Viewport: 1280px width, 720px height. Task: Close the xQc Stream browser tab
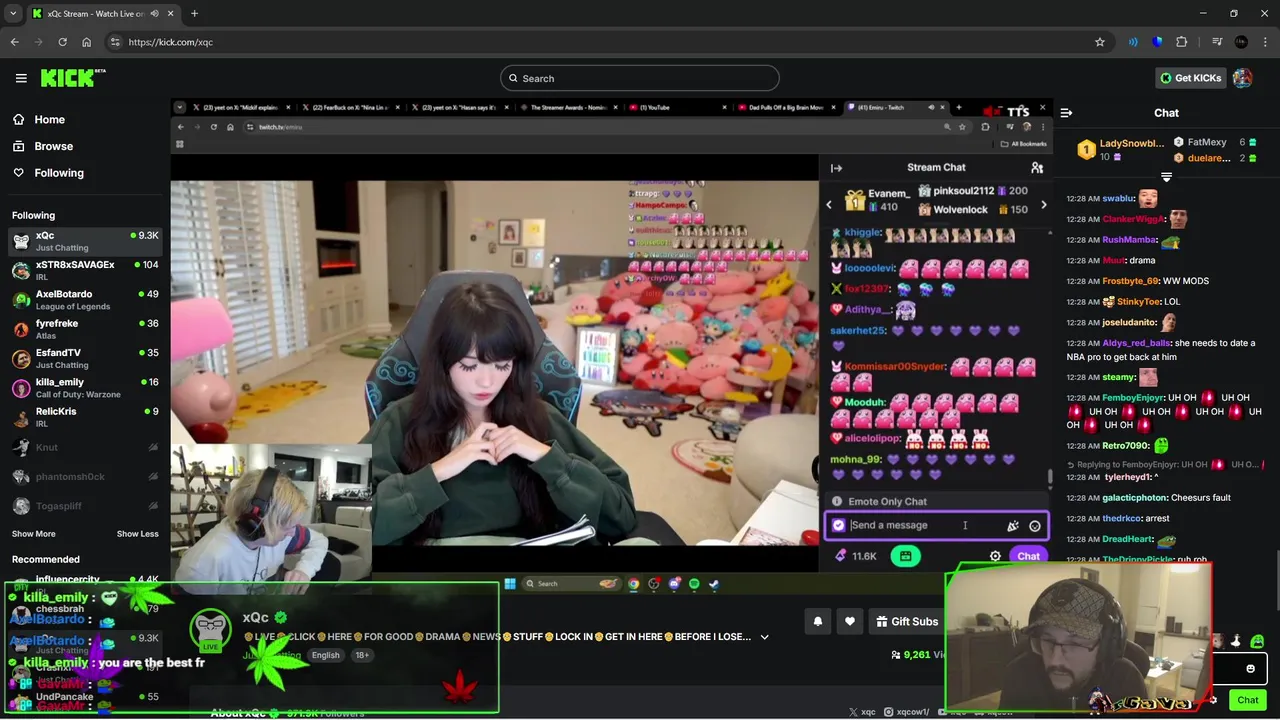point(170,14)
